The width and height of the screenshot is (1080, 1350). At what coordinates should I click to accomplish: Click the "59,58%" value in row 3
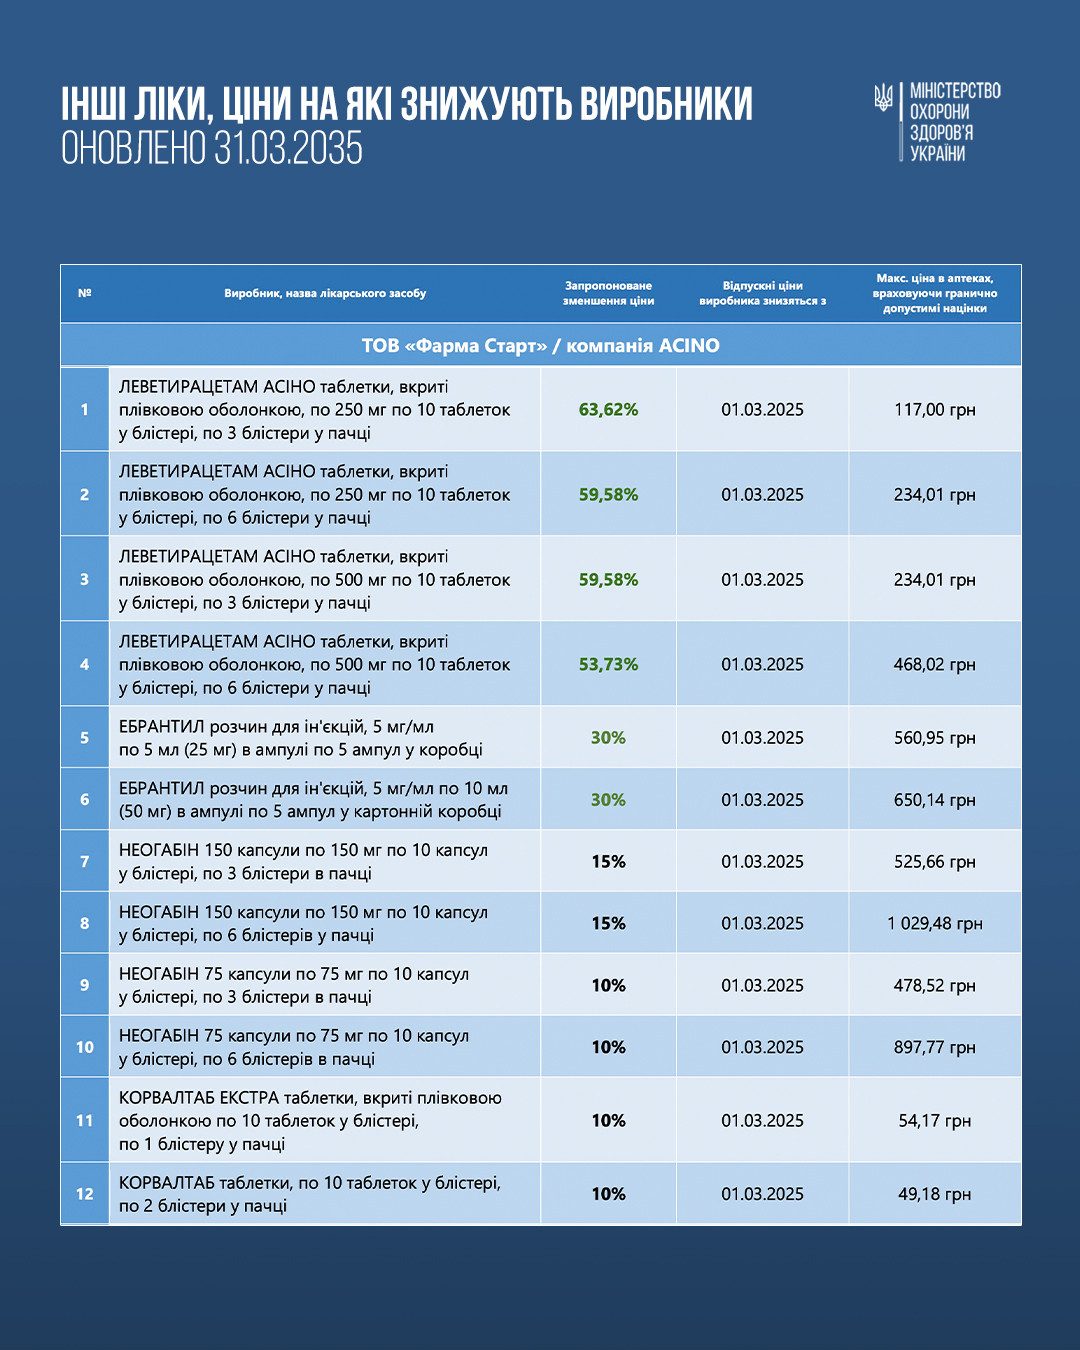(608, 579)
